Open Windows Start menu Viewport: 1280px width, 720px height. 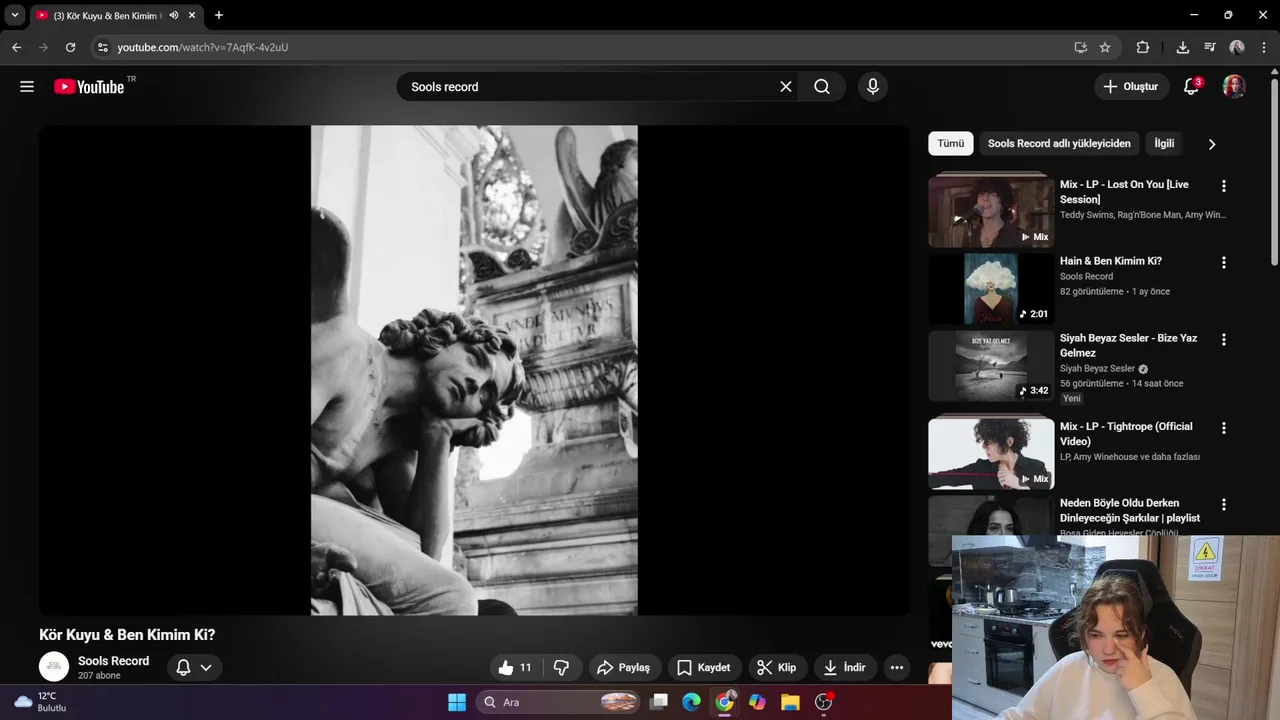point(457,702)
